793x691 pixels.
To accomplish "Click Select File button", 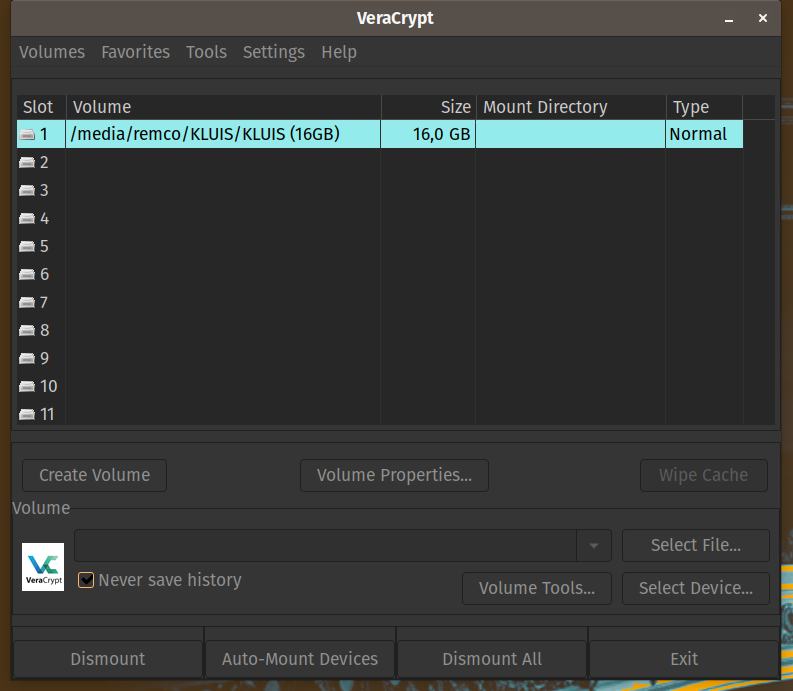I will [x=696, y=545].
